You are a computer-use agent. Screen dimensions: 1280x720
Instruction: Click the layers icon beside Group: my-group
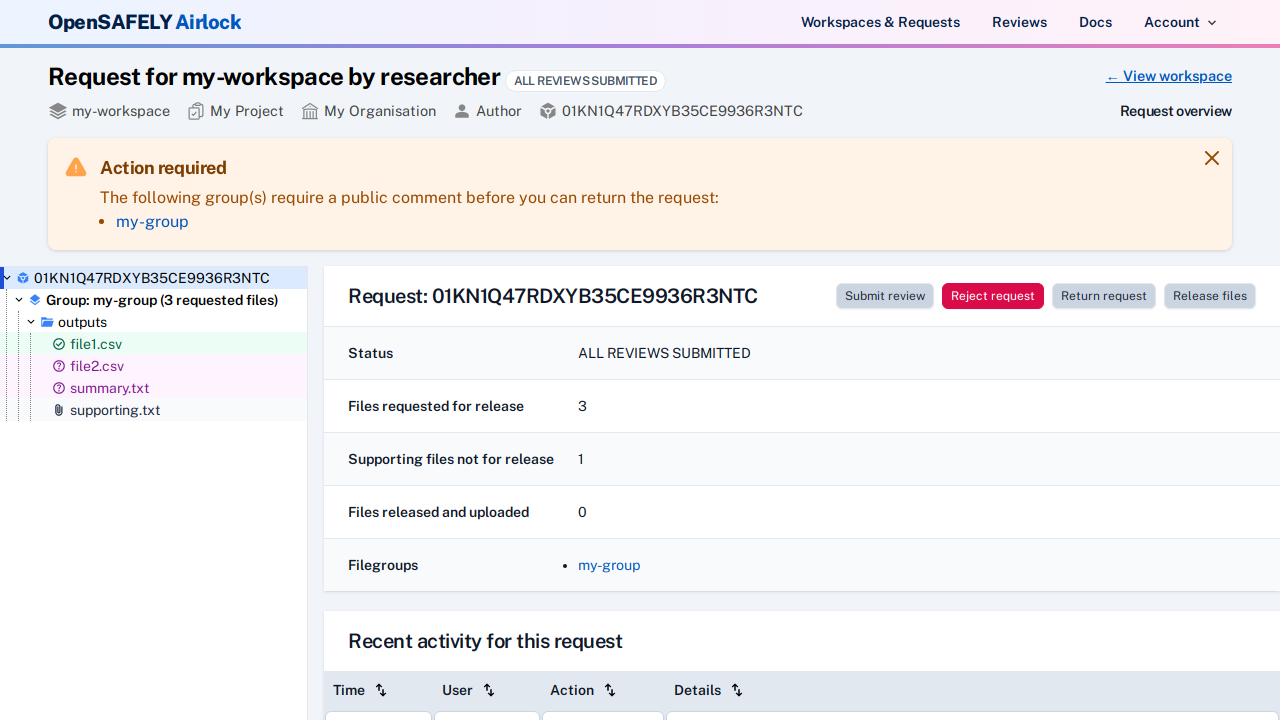pos(35,300)
